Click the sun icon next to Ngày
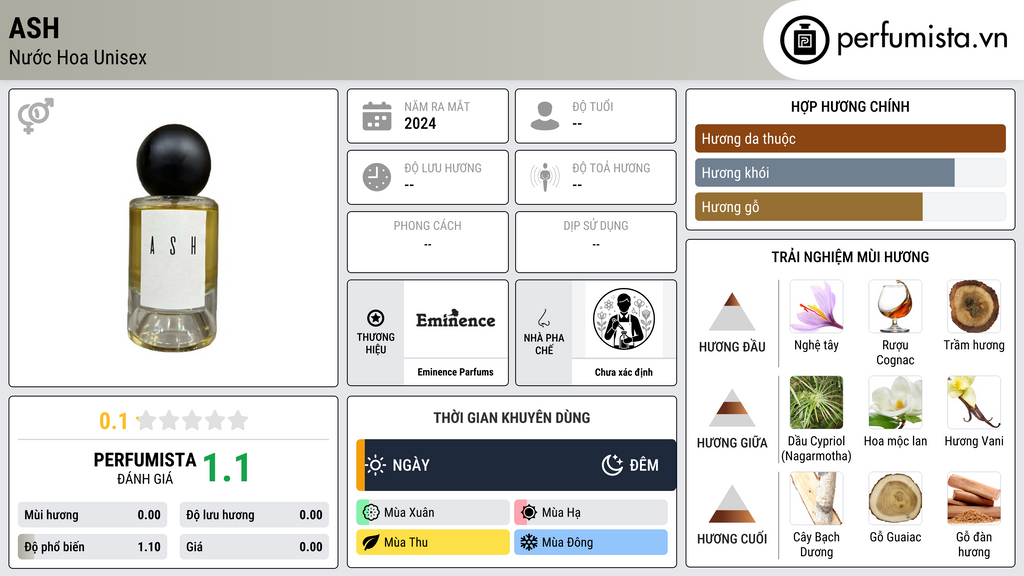The width and height of the screenshot is (1024, 576). coord(375,465)
